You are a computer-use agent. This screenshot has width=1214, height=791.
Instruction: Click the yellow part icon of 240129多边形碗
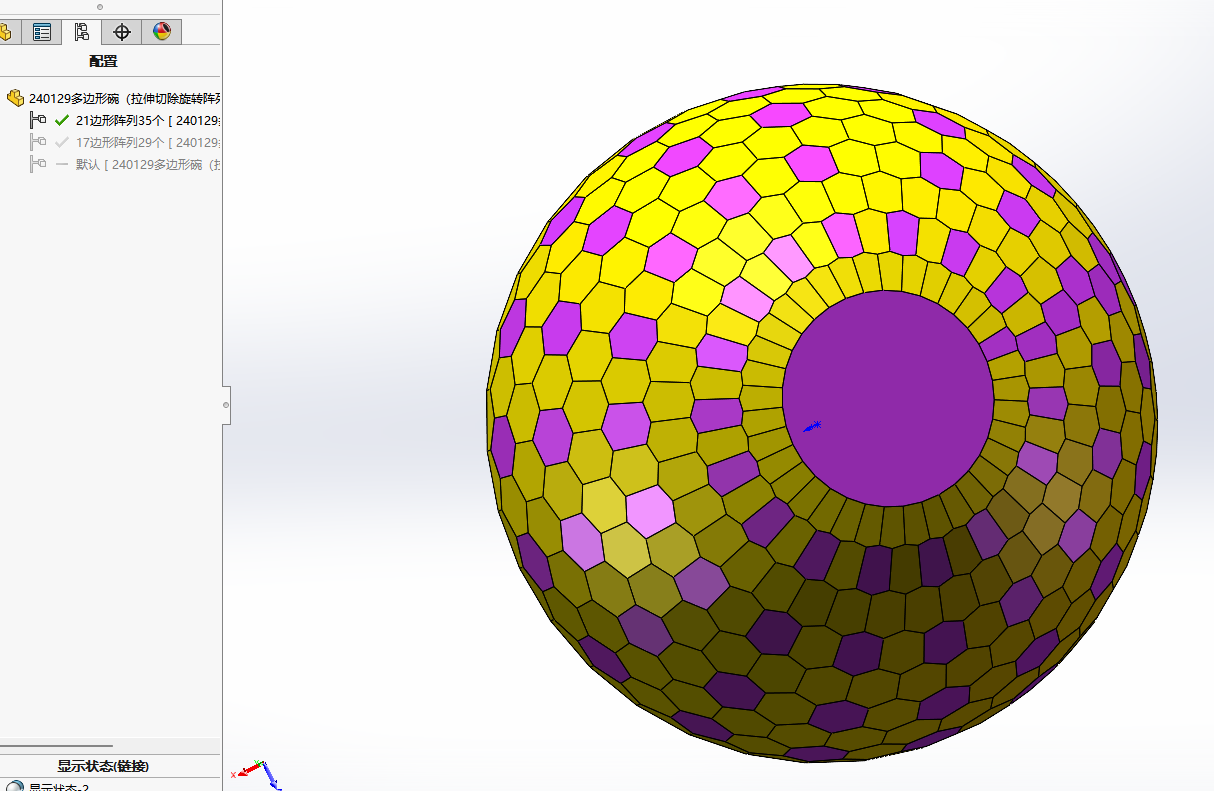15,98
